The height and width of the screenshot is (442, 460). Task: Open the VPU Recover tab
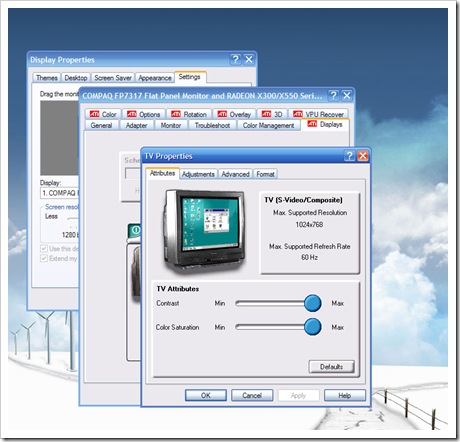click(318, 114)
